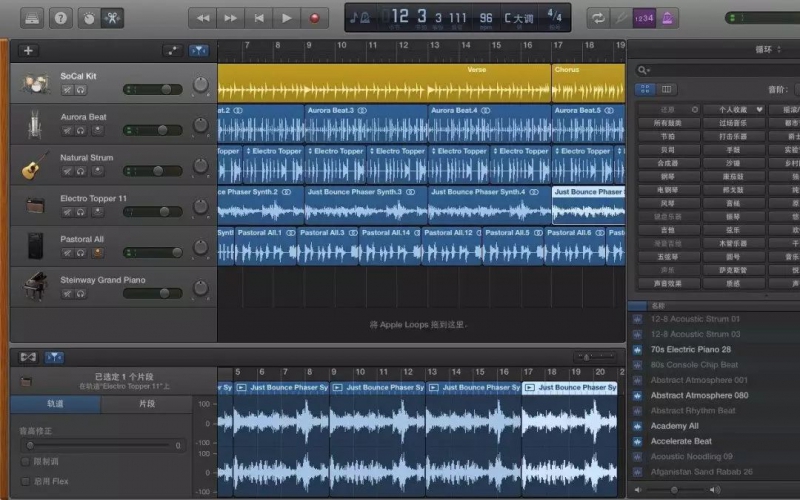Open the 96 bpm tempo display
Image resolution: width=800 pixels, height=500 pixels.
(x=486, y=19)
